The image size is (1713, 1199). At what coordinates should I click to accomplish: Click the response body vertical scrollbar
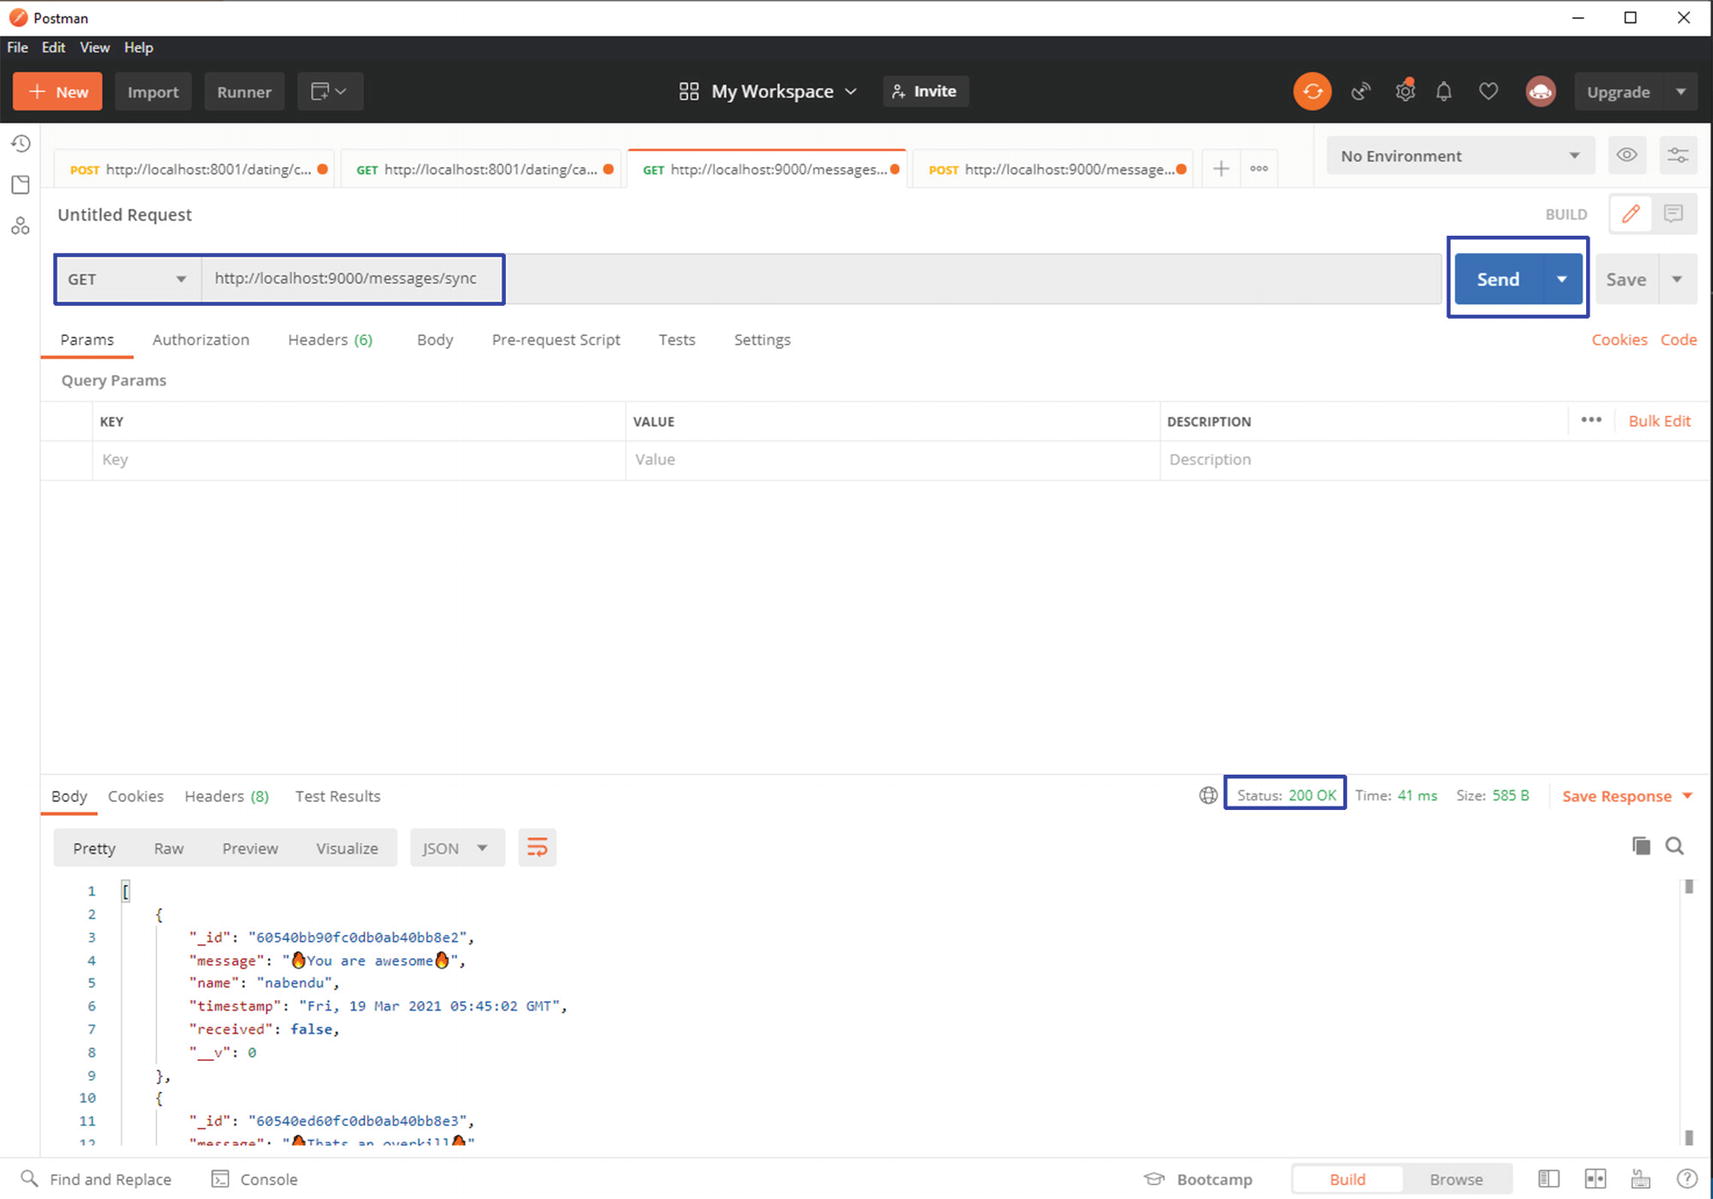[1688, 1010]
